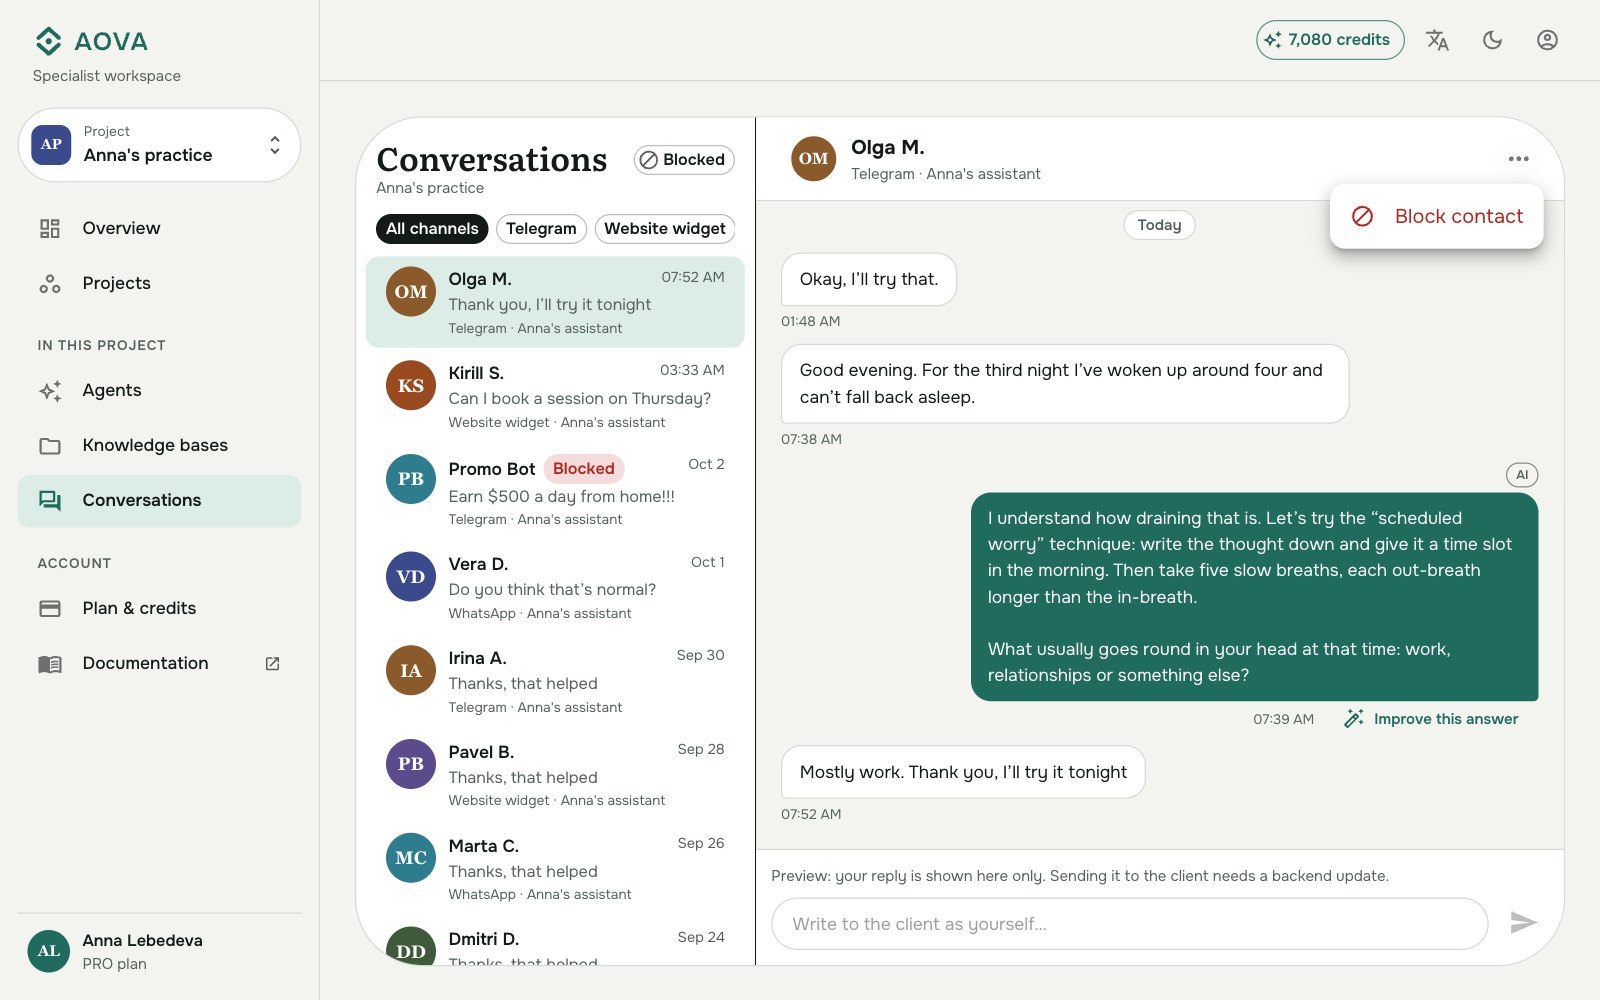Go to Agents section
This screenshot has height=1000, width=1600.
pyautogui.click(x=159, y=390)
